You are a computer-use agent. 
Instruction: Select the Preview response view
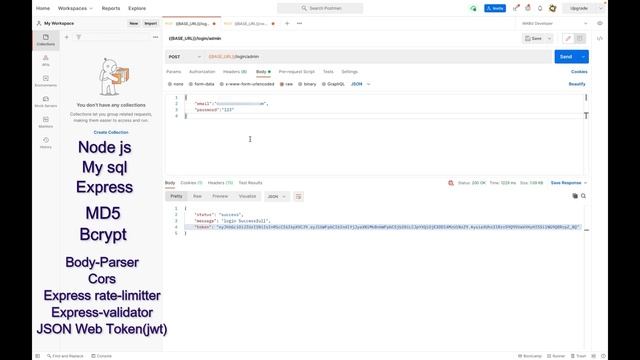pyautogui.click(x=220, y=196)
